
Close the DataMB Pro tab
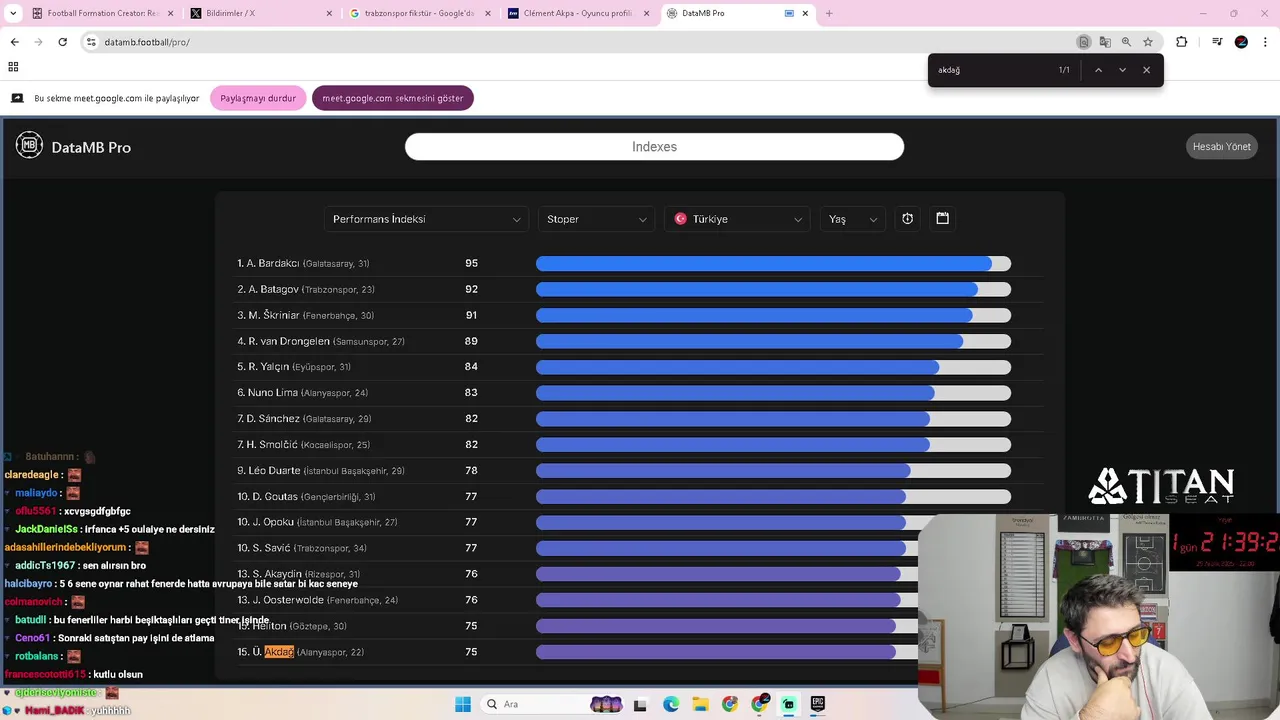pos(805,13)
